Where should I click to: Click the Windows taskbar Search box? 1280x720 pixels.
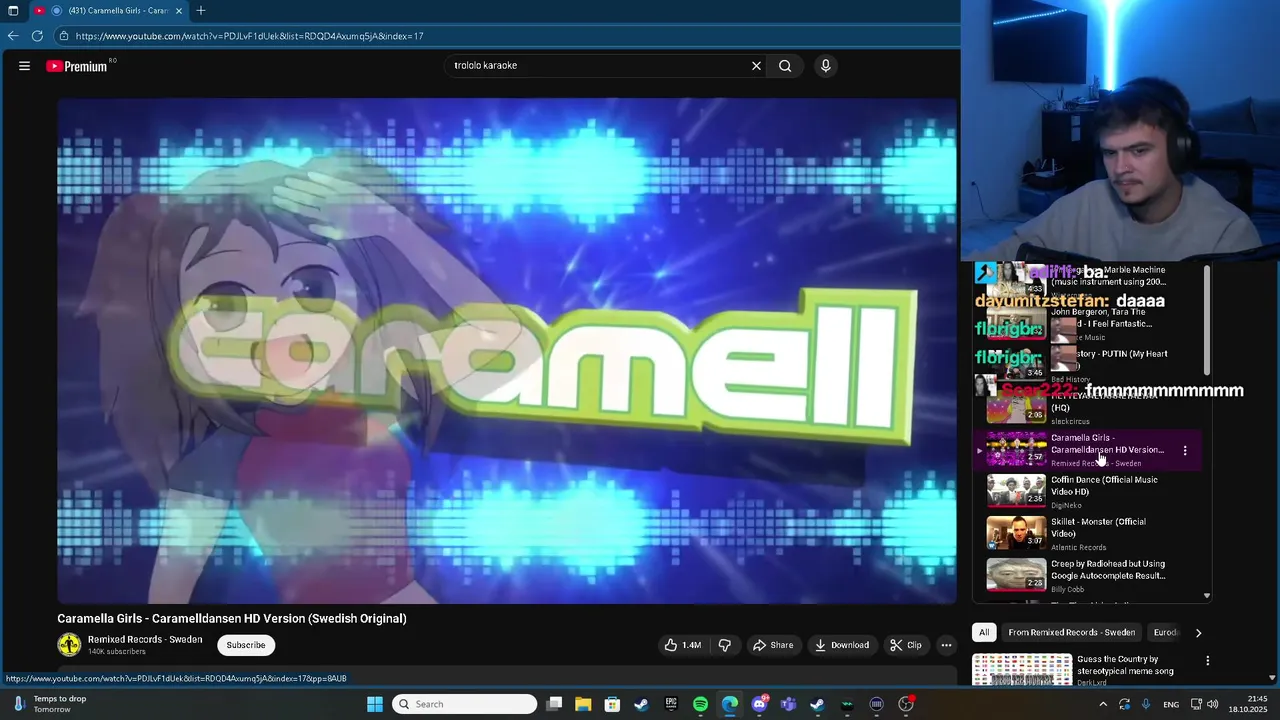(465, 704)
